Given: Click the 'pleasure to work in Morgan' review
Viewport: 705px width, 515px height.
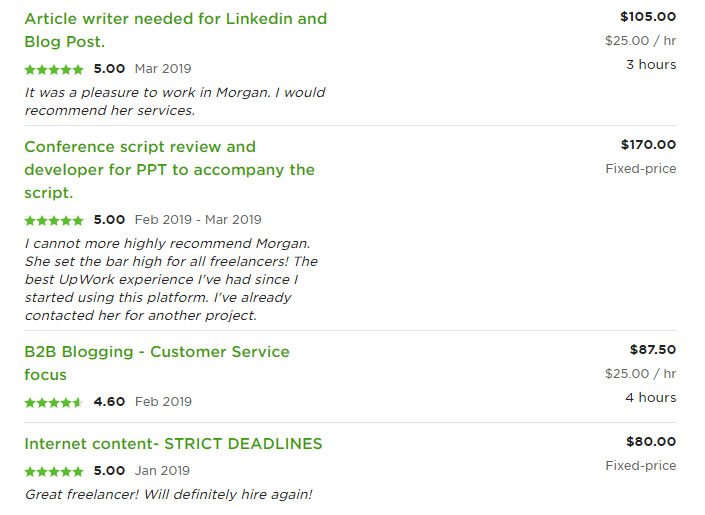Looking at the screenshot, I should pos(174,101).
